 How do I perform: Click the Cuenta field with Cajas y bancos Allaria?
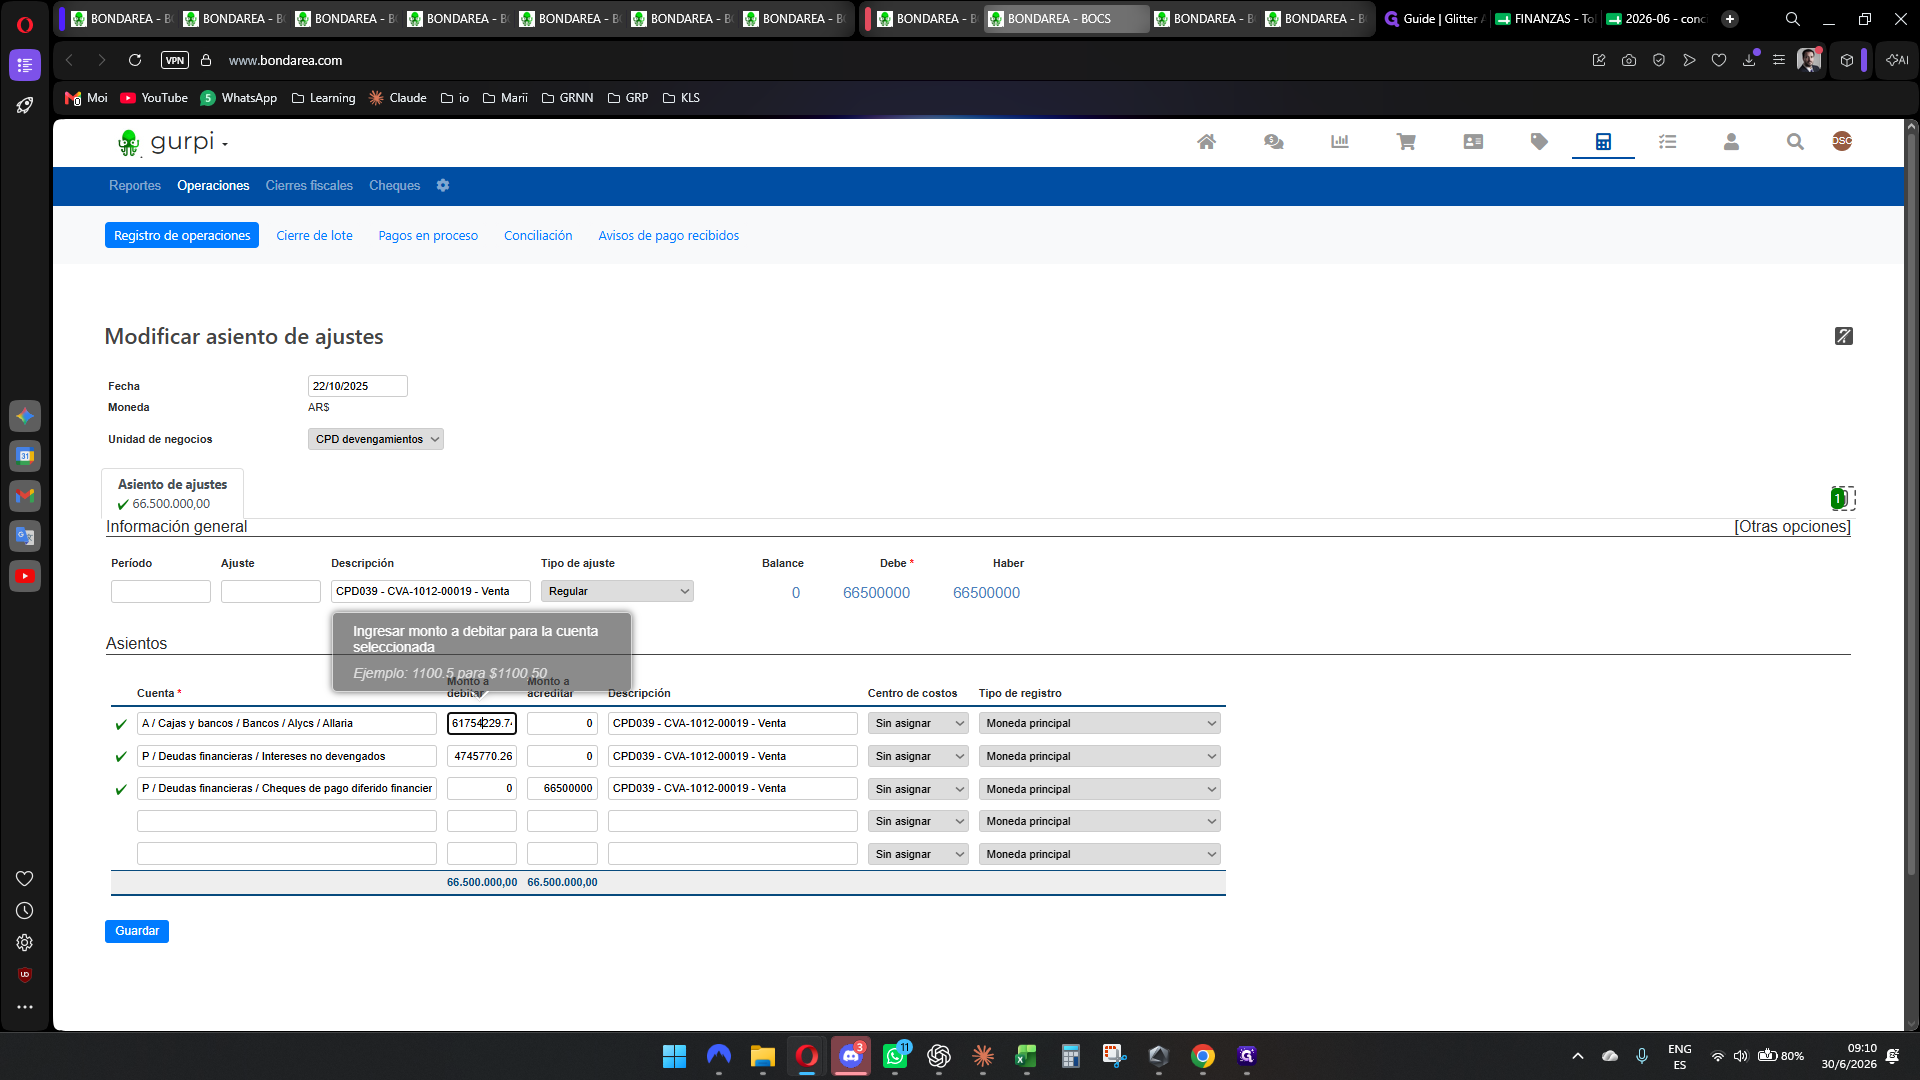[x=287, y=723]
